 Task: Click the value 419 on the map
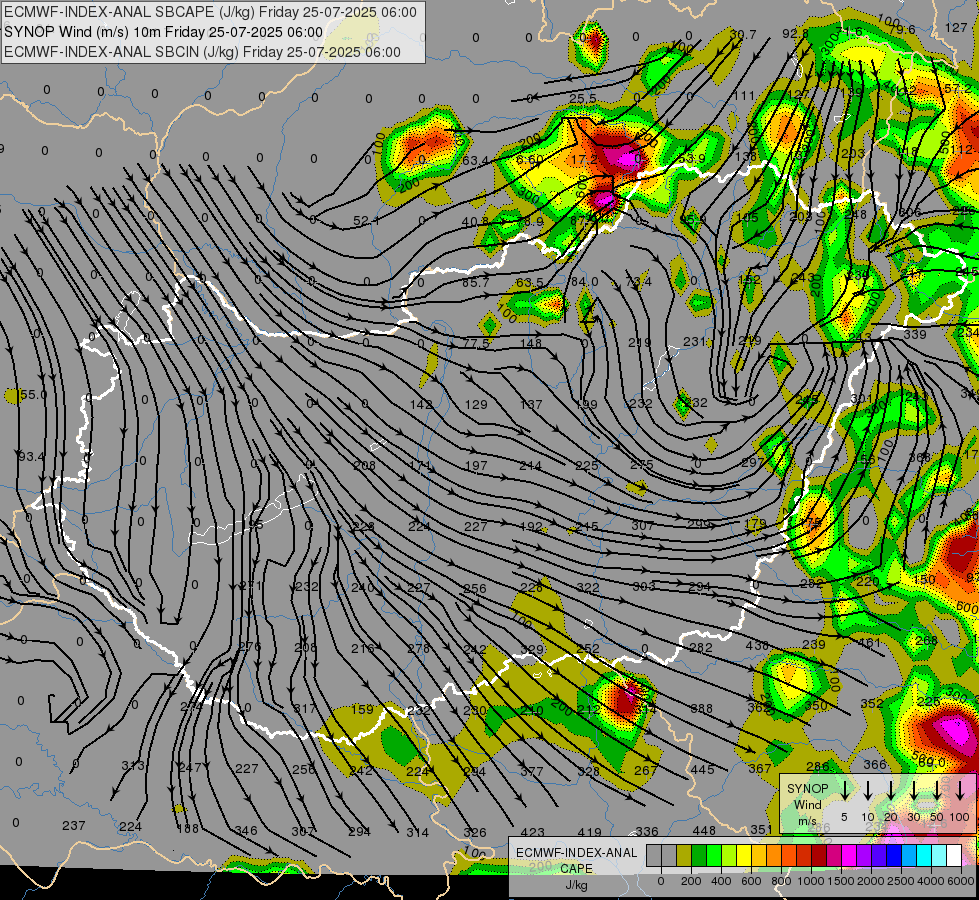pos(589,833)
